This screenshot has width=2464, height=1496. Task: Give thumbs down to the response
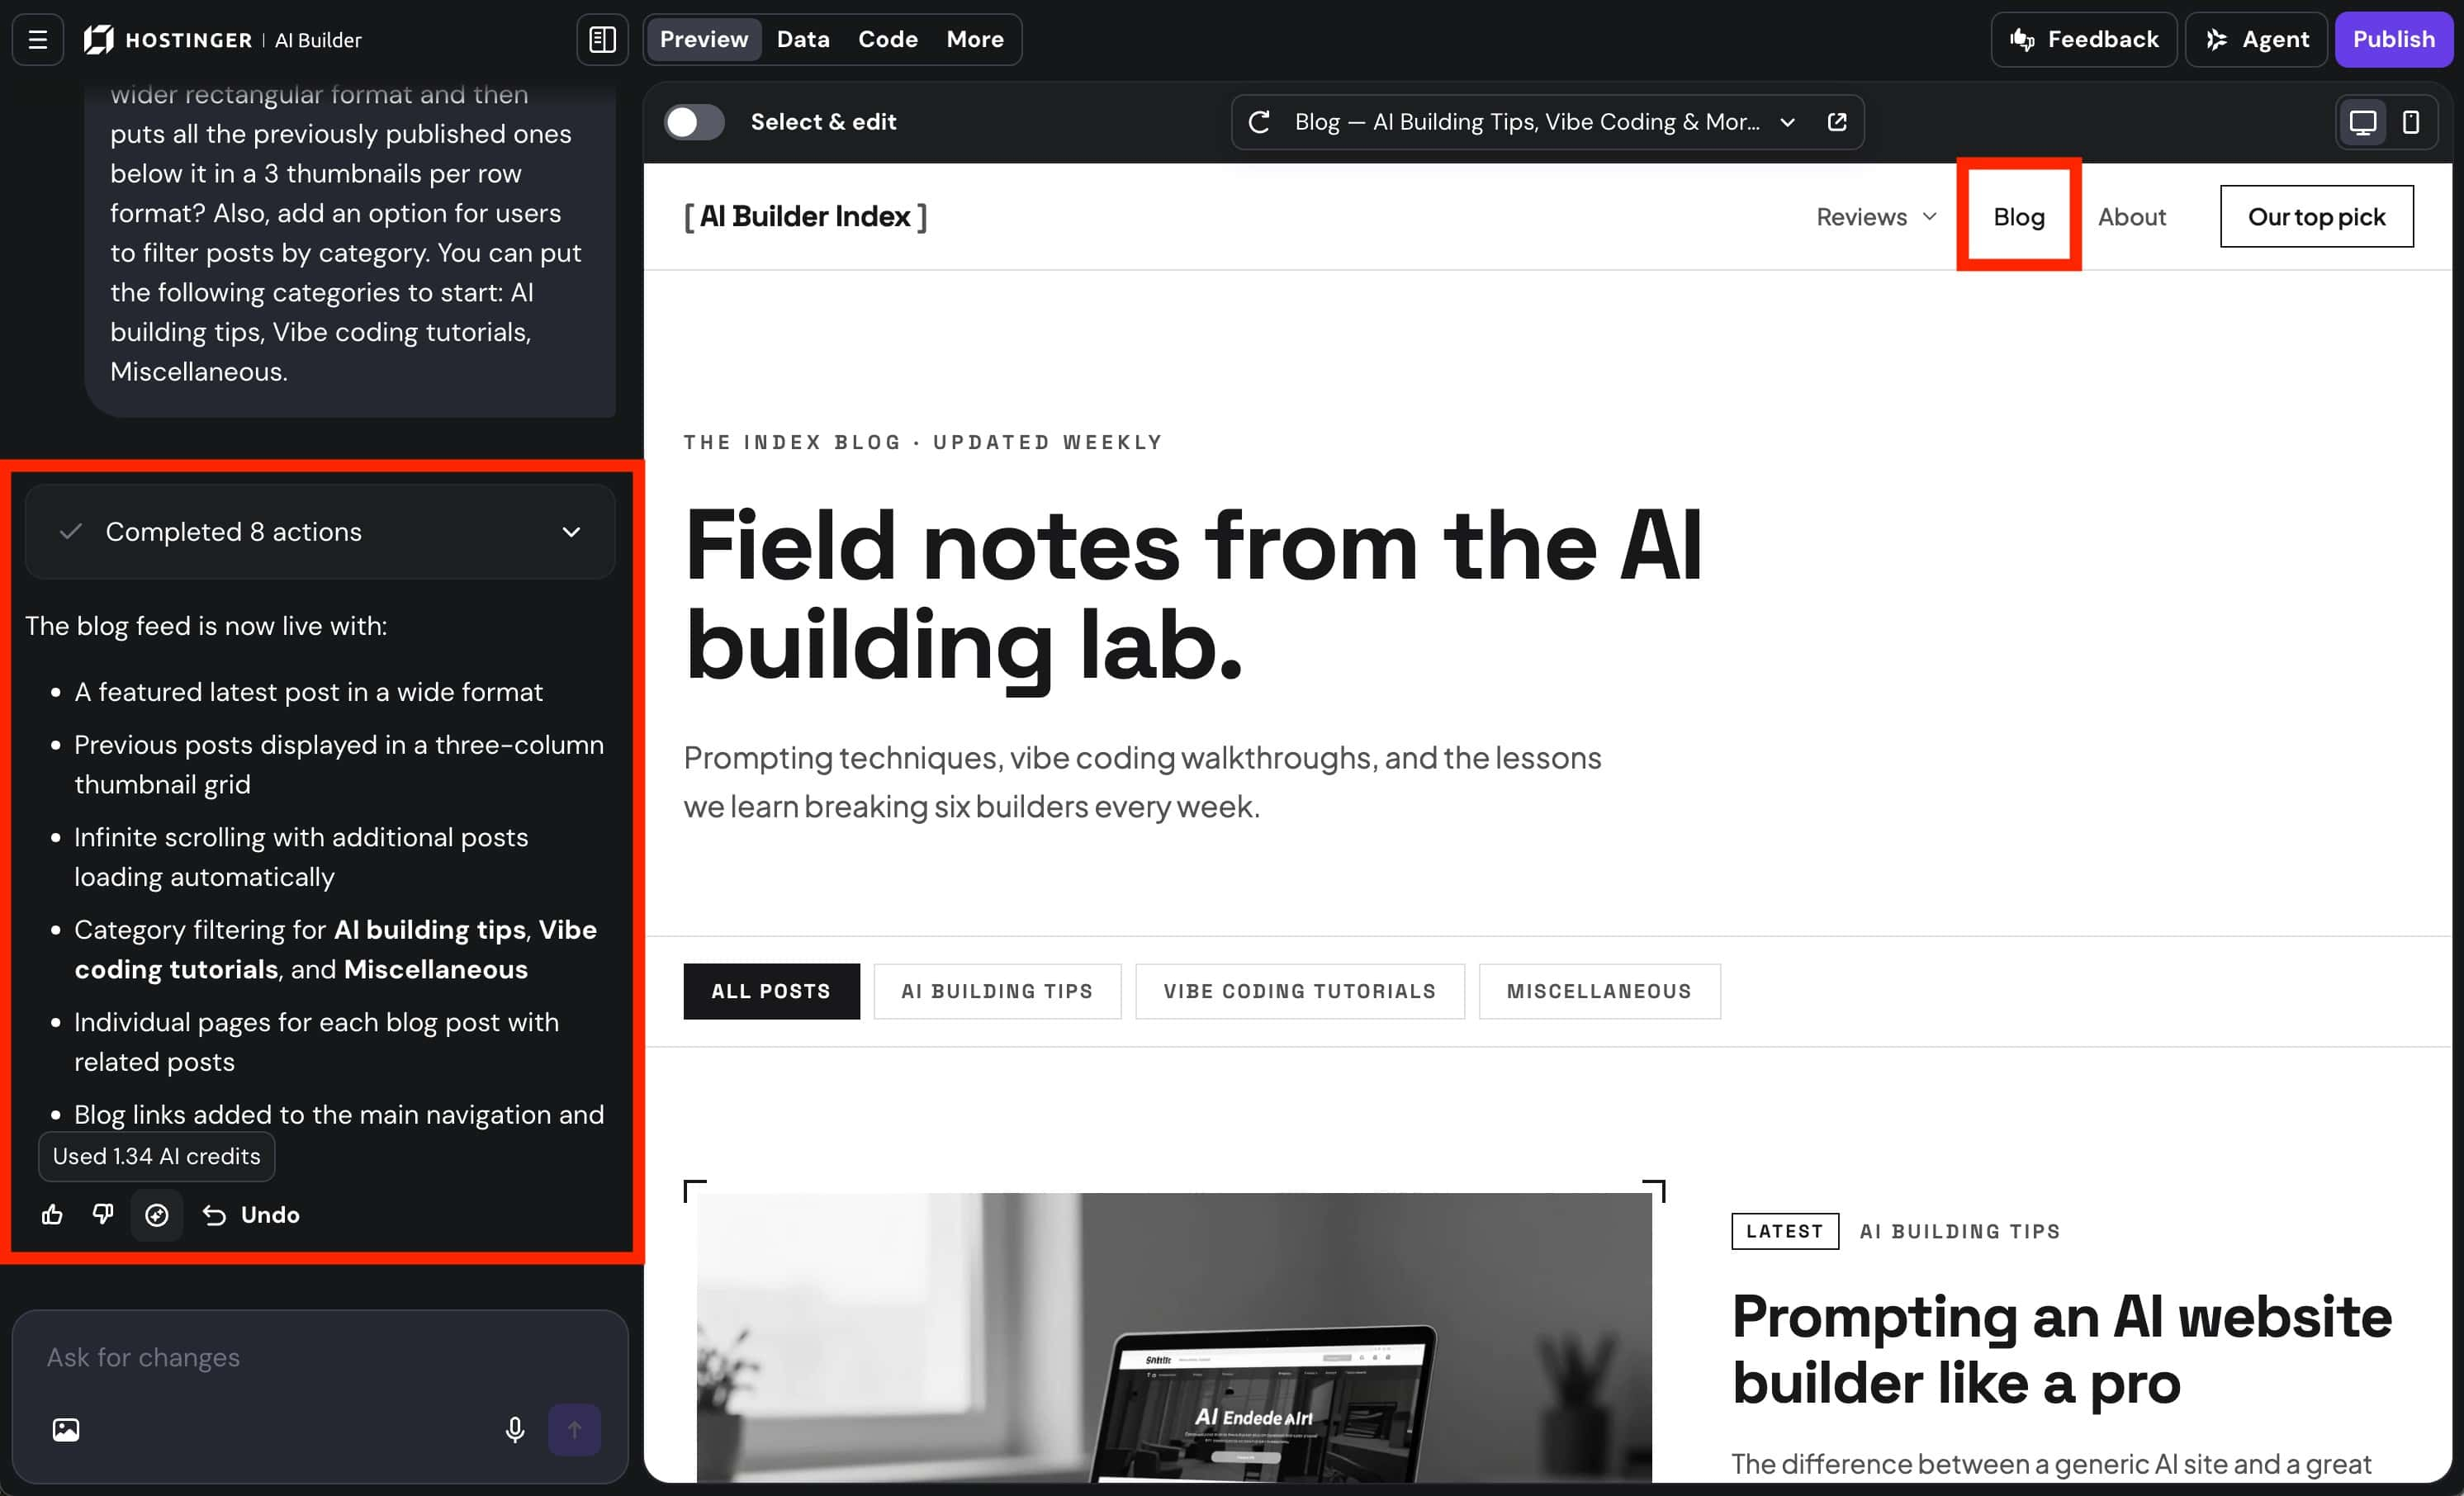coord(103,1214)
